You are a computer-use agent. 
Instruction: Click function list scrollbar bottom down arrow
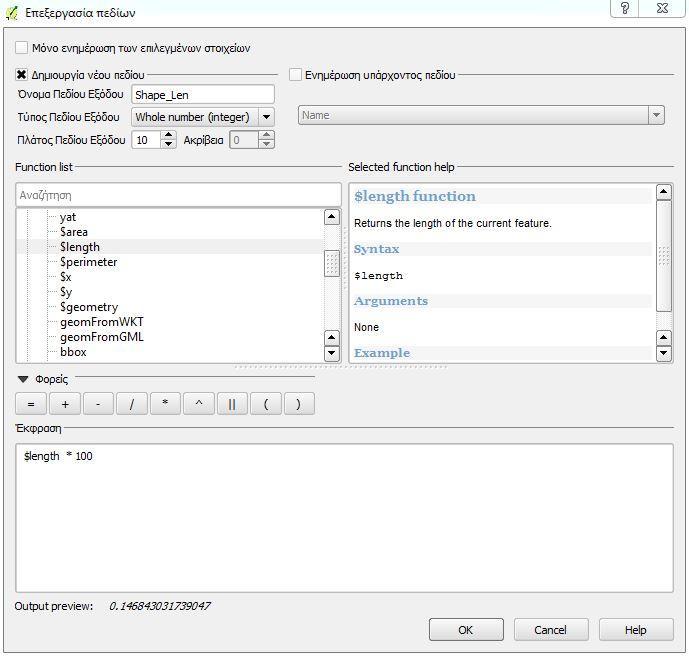332,353
